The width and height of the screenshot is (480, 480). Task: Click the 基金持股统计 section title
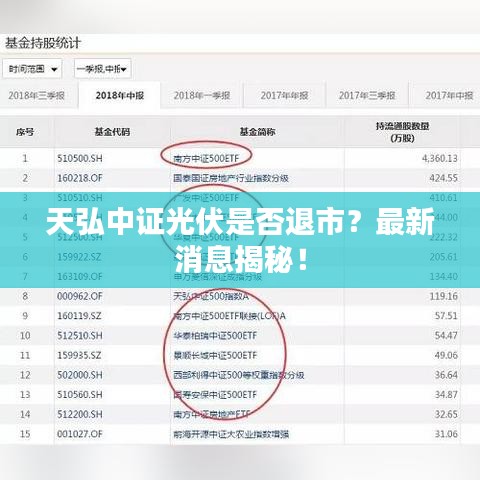[43, 43]
